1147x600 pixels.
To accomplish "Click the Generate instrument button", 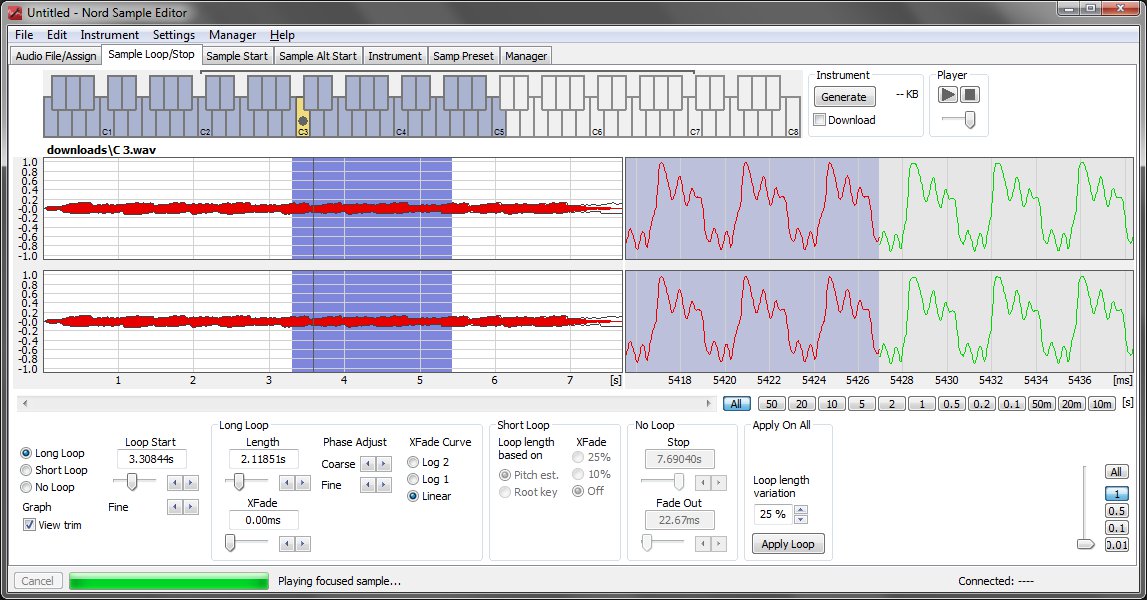I will 844,97.
